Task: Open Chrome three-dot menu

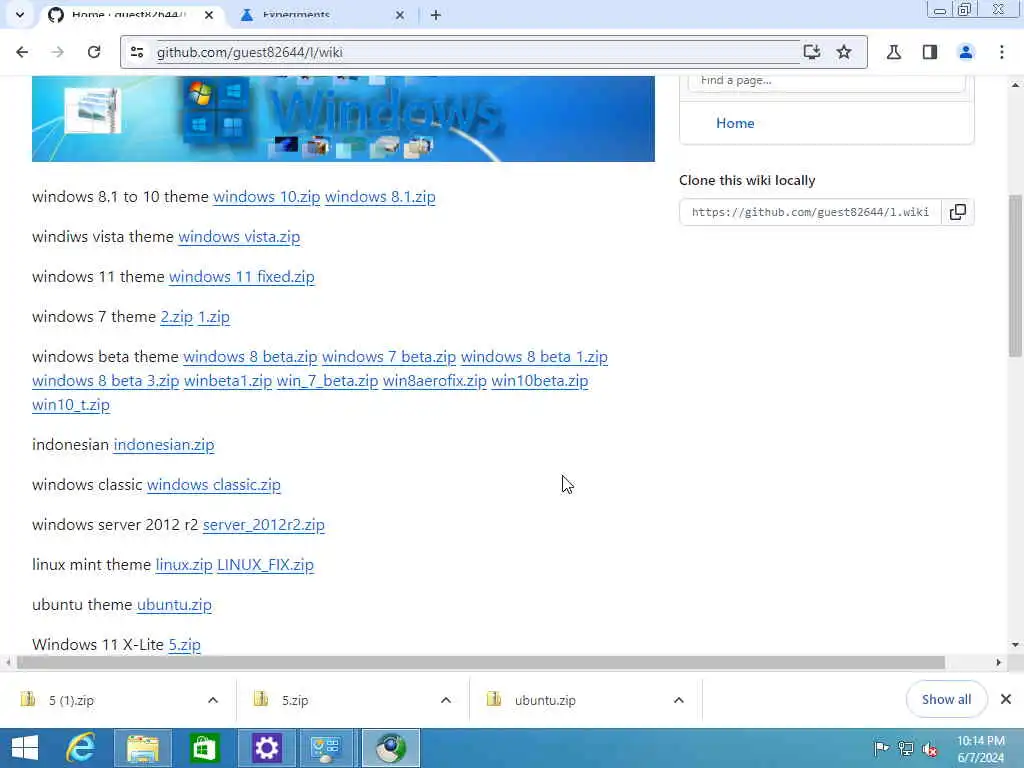Action: [x=1002, y=52]
